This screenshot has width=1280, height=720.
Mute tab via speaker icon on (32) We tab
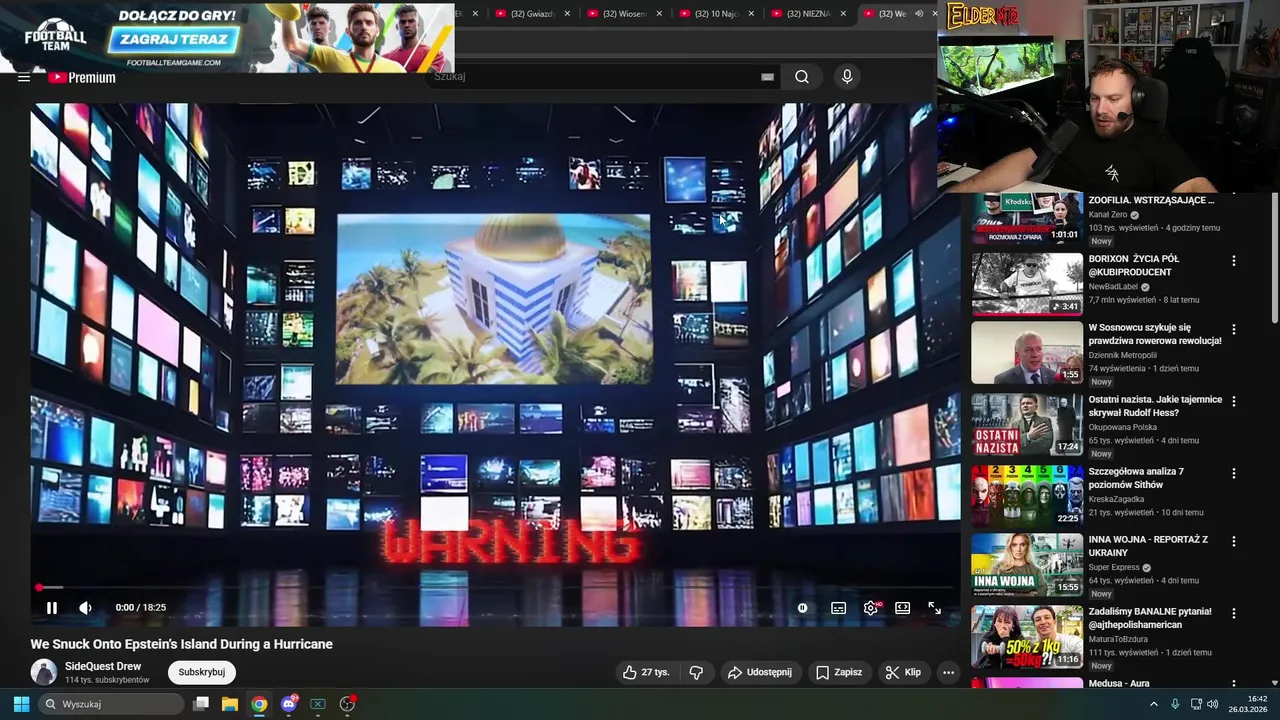[918, 13]
